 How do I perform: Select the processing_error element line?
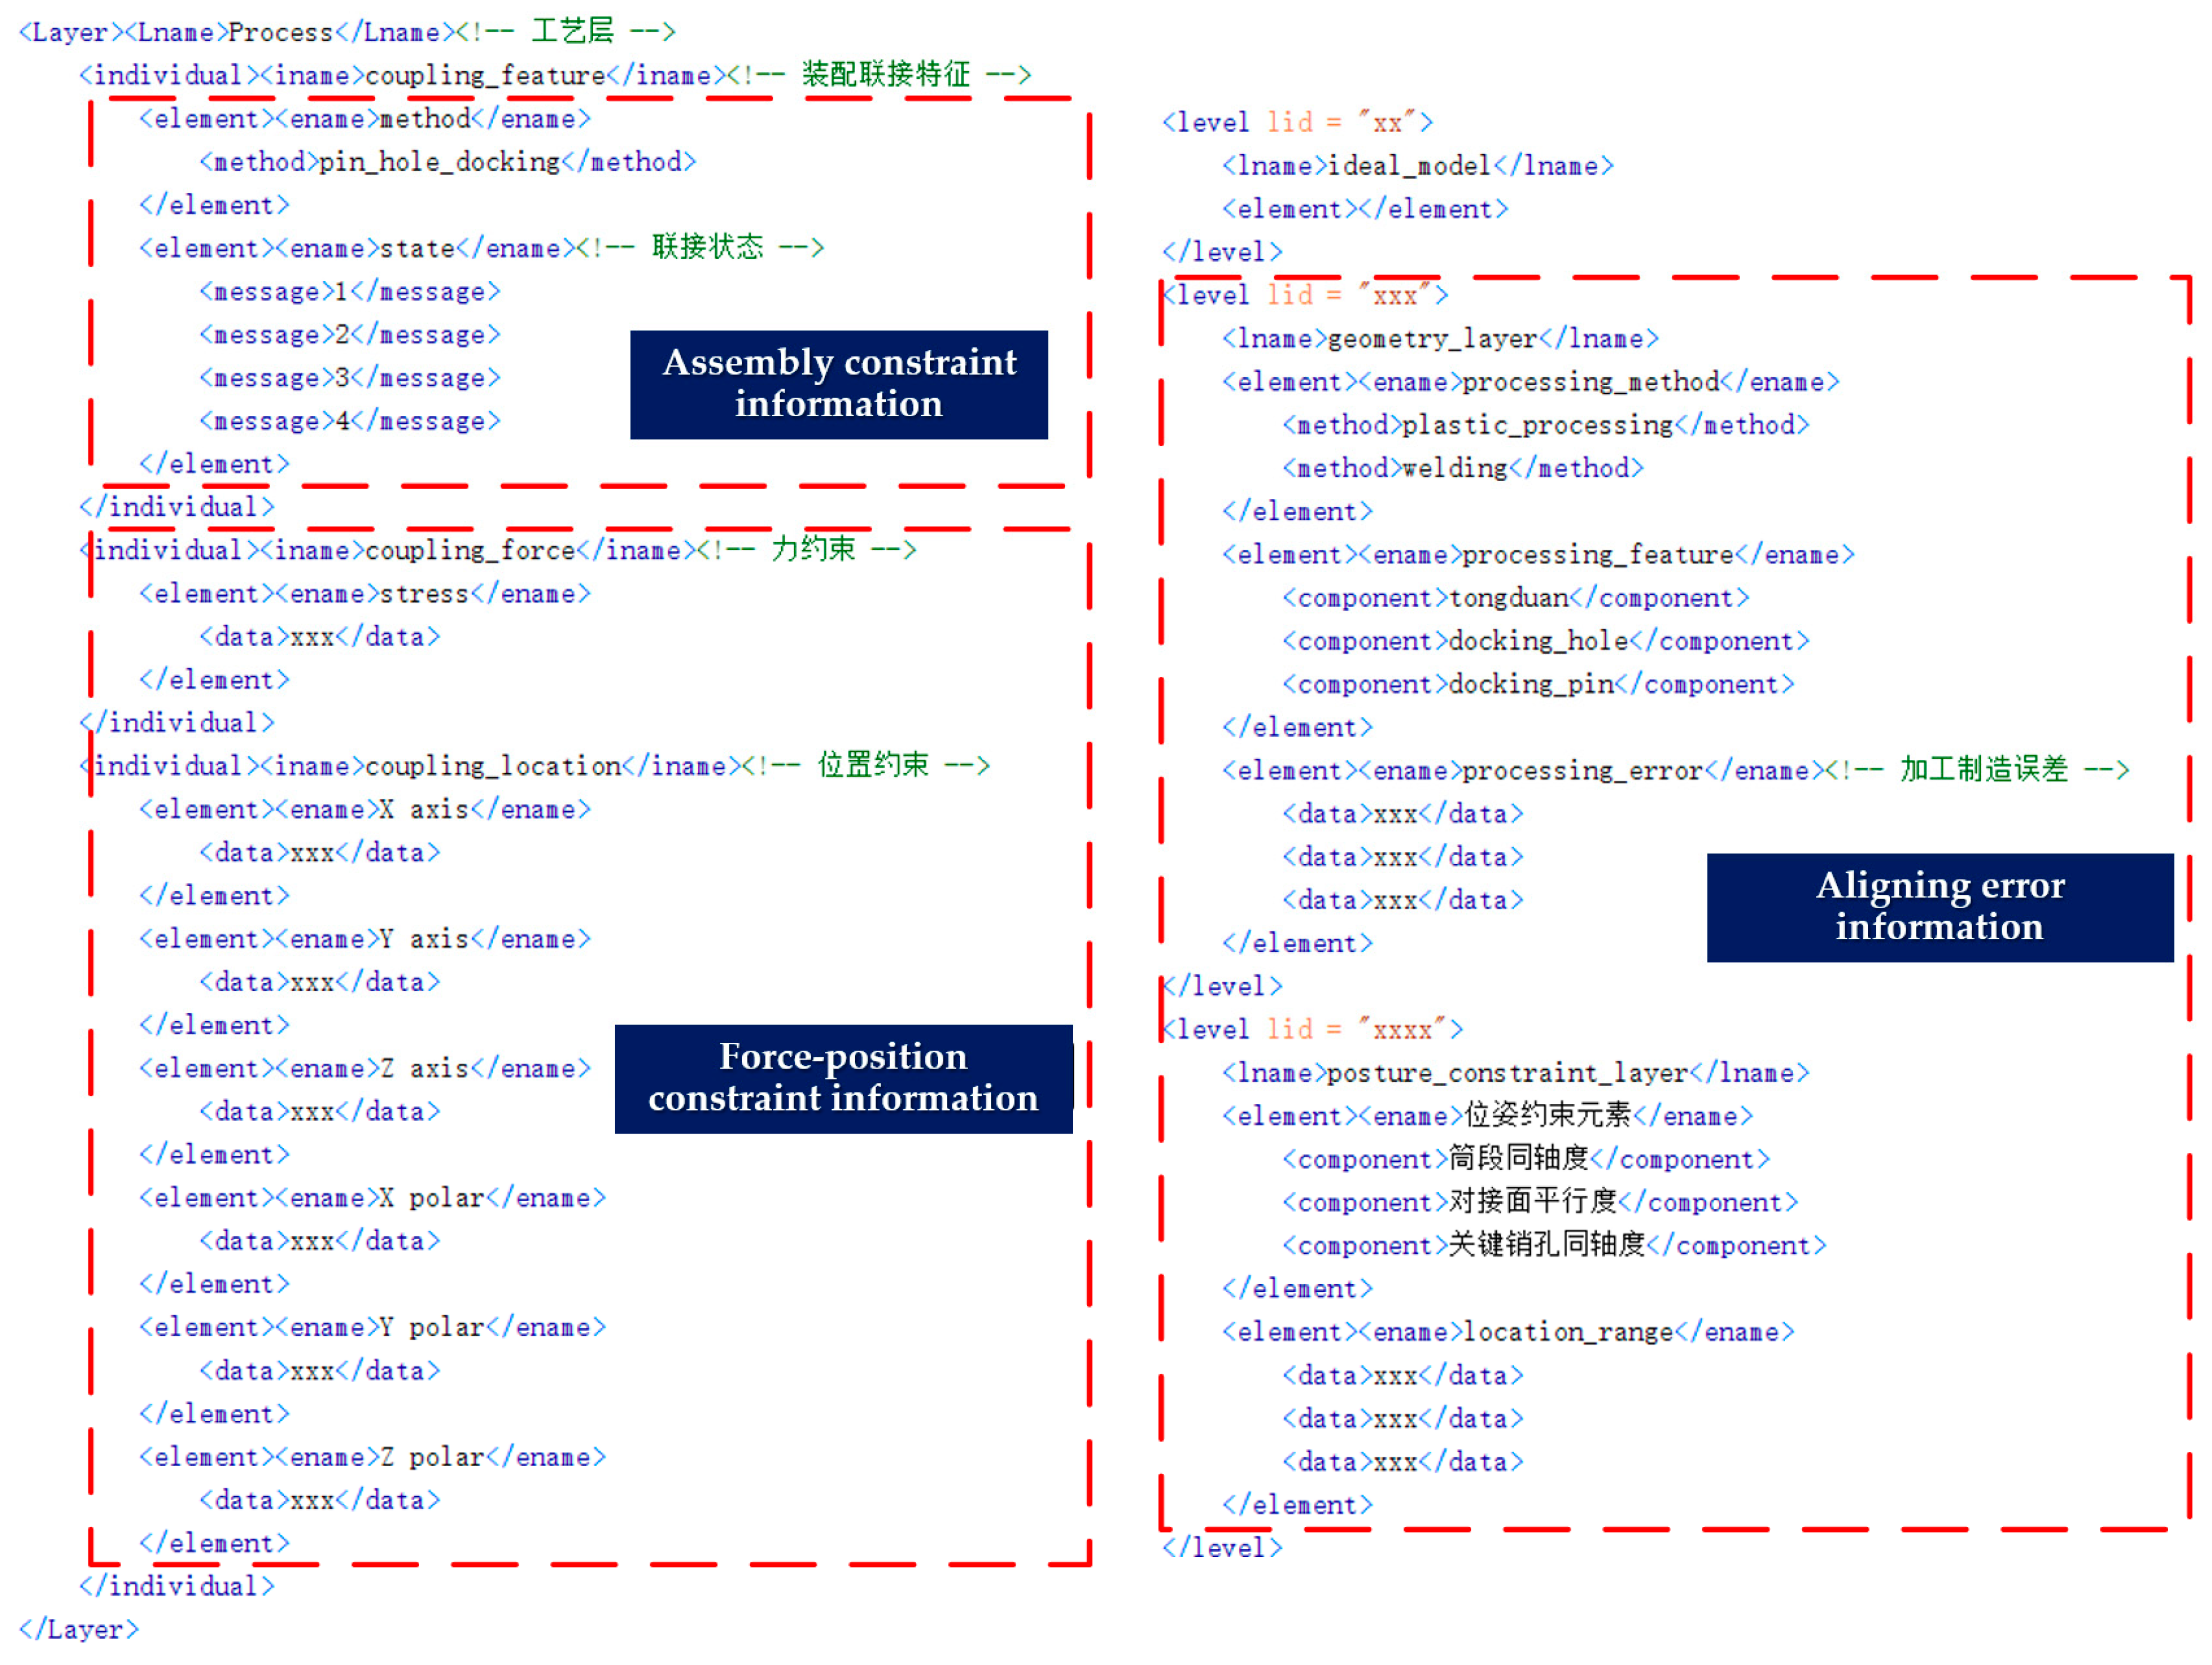click(x=1581, y=771)
